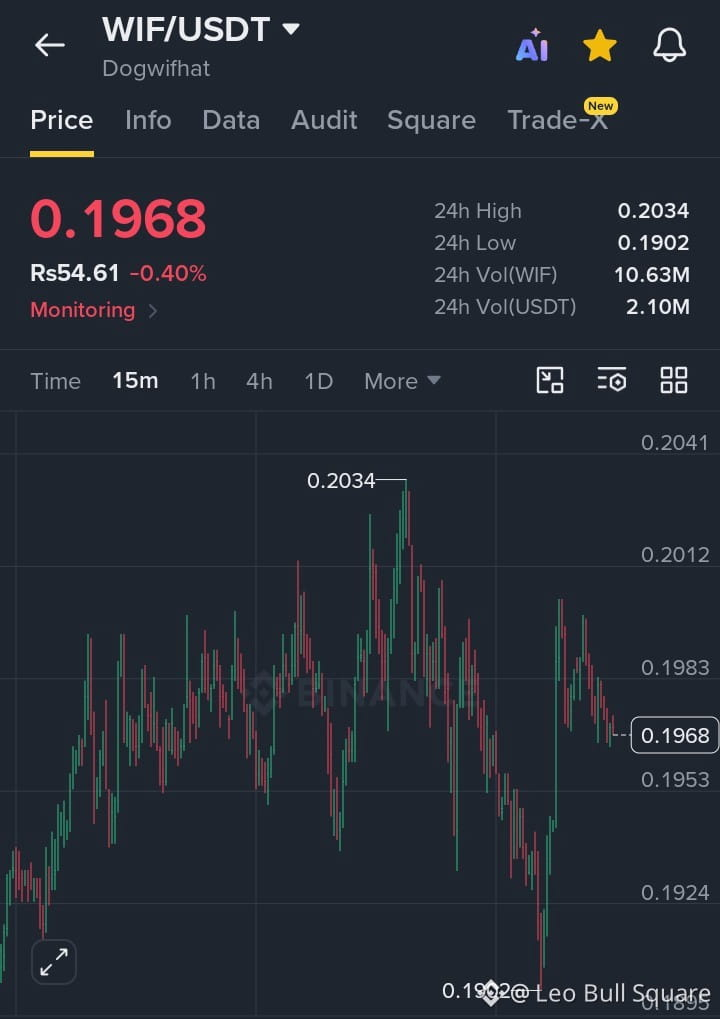720x1019 pixels.
Task: Expand the chart to fullscreen
Action: [54, 962]
